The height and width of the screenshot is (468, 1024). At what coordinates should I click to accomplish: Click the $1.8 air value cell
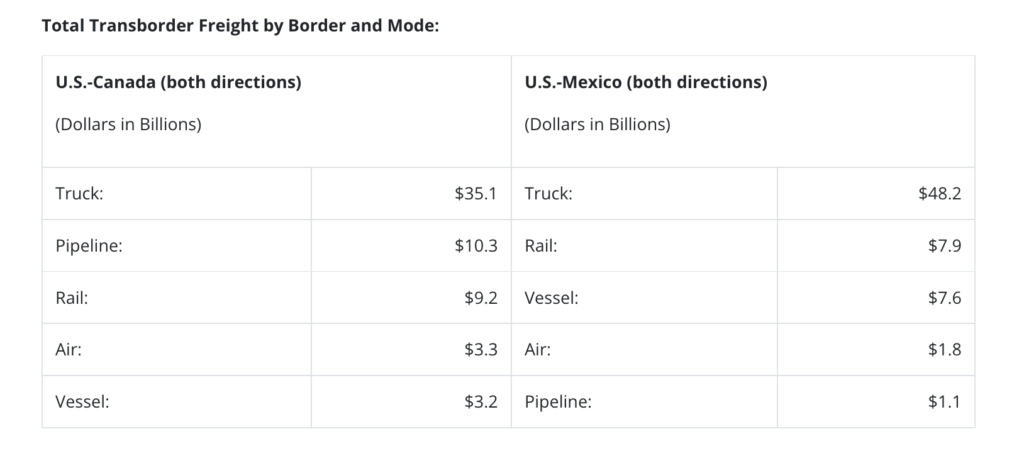tap(944, 349)
